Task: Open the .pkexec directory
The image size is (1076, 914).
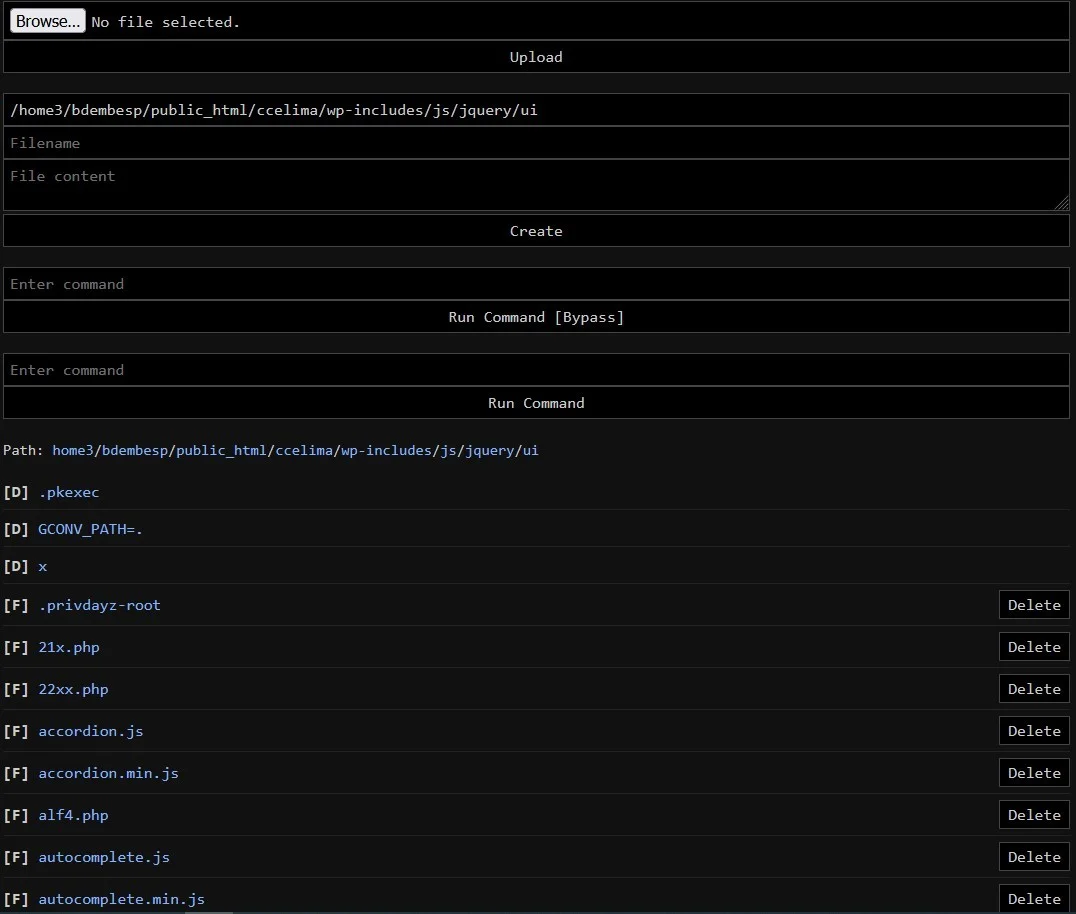Action: coord(69,492)
